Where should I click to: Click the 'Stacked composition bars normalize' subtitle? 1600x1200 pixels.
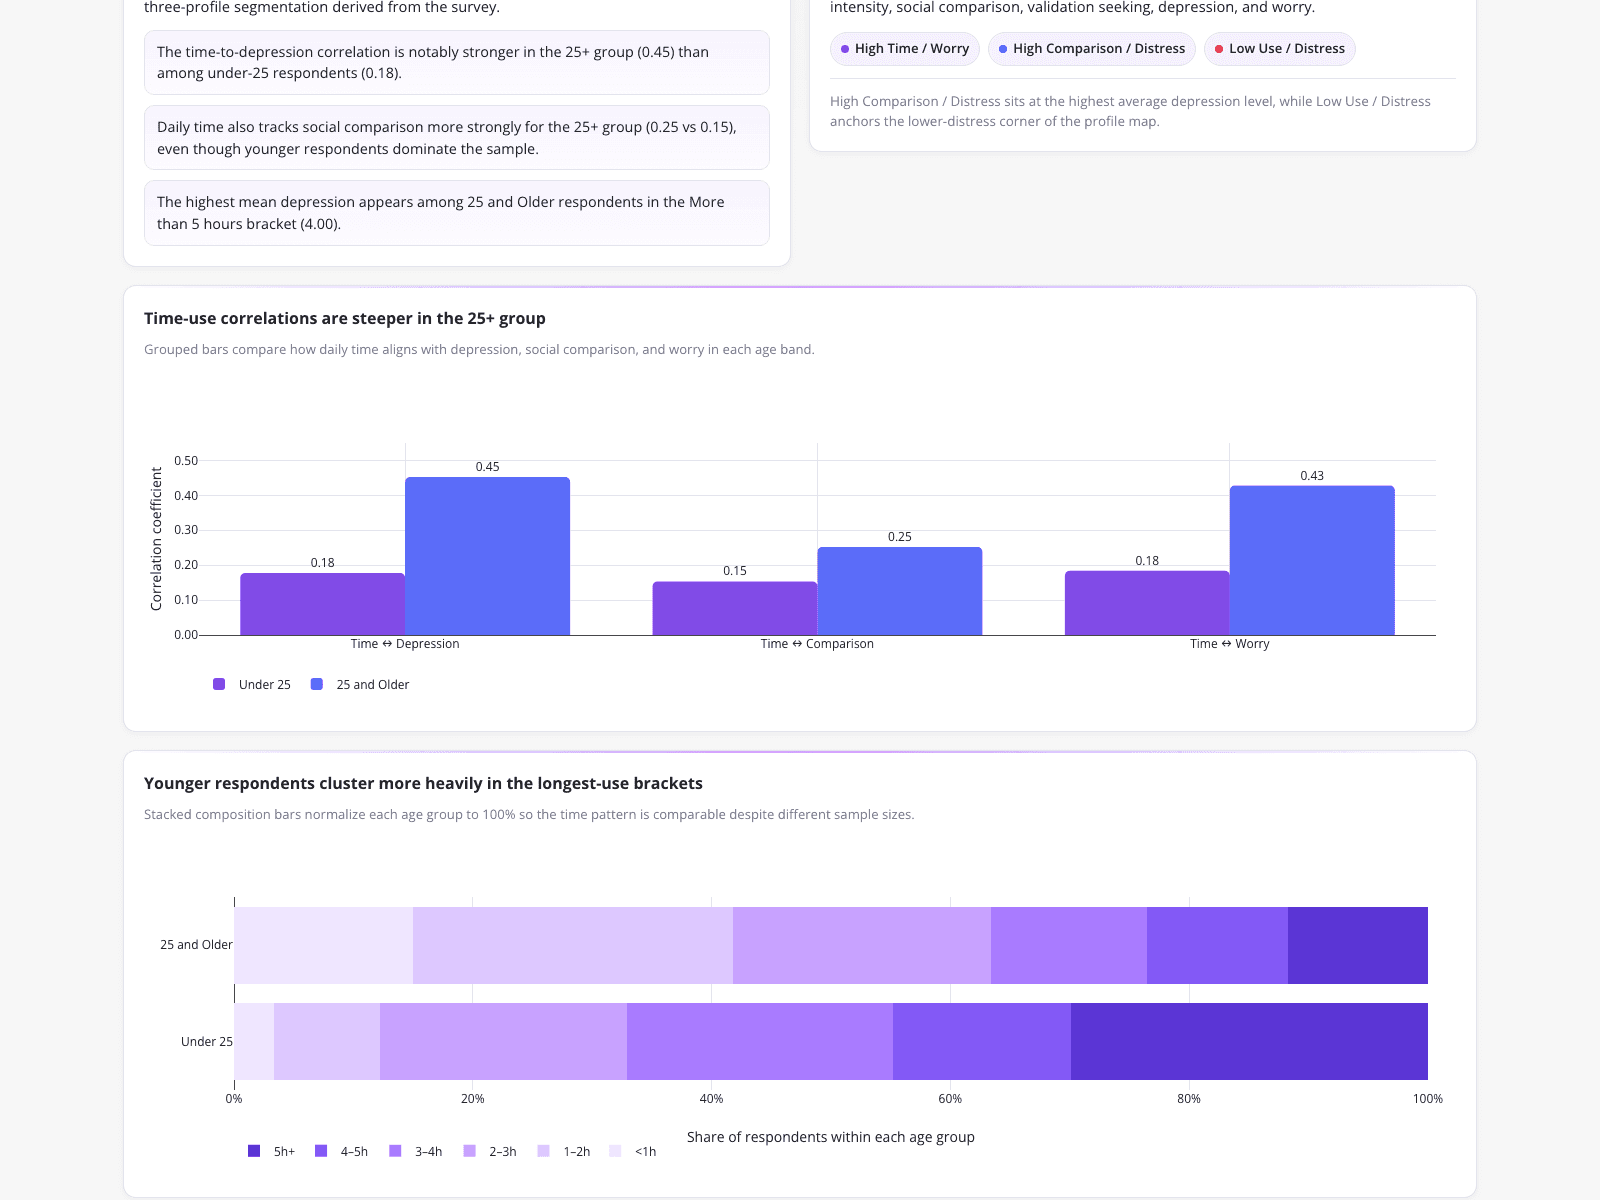click(x=529, y=815)
